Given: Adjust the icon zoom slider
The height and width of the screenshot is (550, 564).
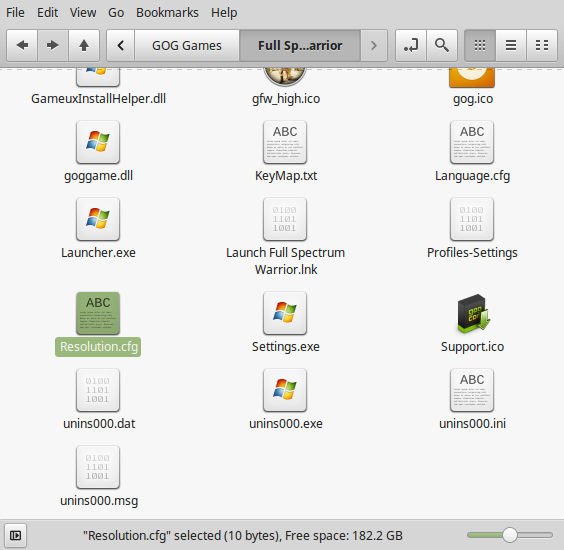Looking at the screenshot, I should tap(510, 535).
